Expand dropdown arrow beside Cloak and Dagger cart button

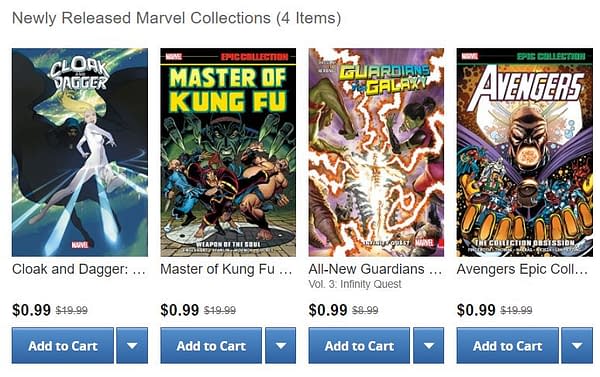pyautogui.click(x=132, y=345)
